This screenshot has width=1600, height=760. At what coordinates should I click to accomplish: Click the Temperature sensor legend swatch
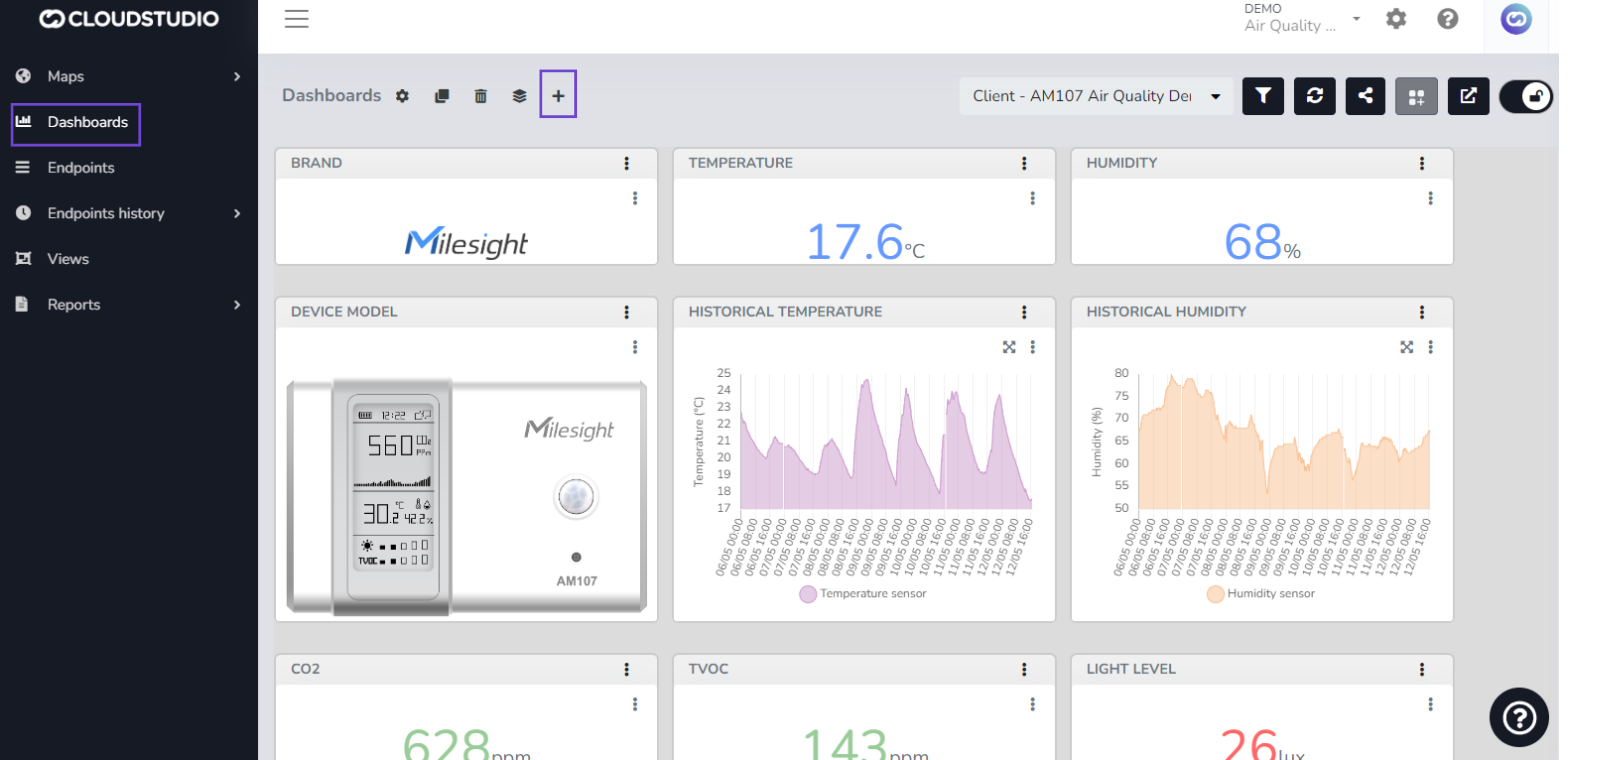(x=808, y=594)
